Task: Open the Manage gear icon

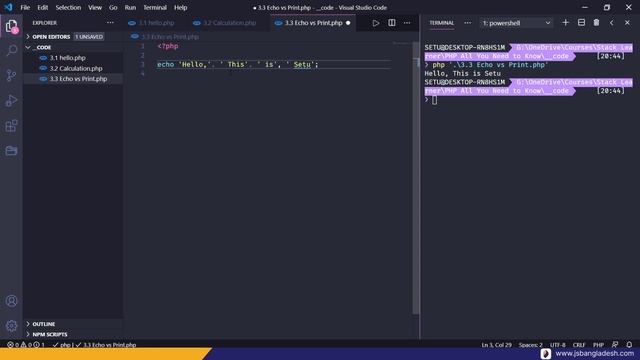Action: coord(11,326)
